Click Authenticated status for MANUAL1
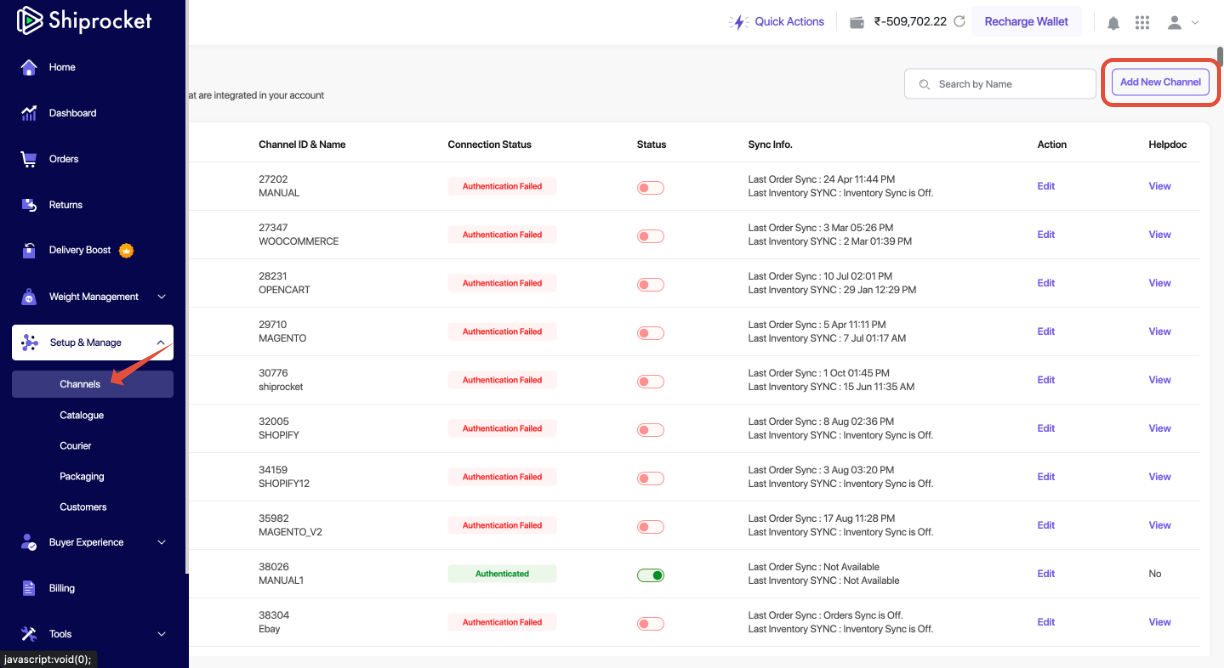Screen dimensions: 1224x668 502,574
